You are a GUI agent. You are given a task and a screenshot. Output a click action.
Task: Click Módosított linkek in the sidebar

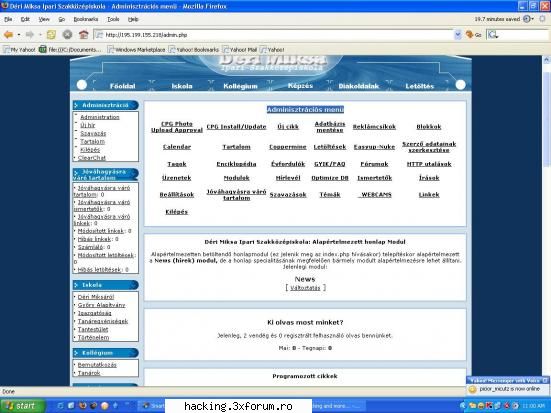[101, 231]
